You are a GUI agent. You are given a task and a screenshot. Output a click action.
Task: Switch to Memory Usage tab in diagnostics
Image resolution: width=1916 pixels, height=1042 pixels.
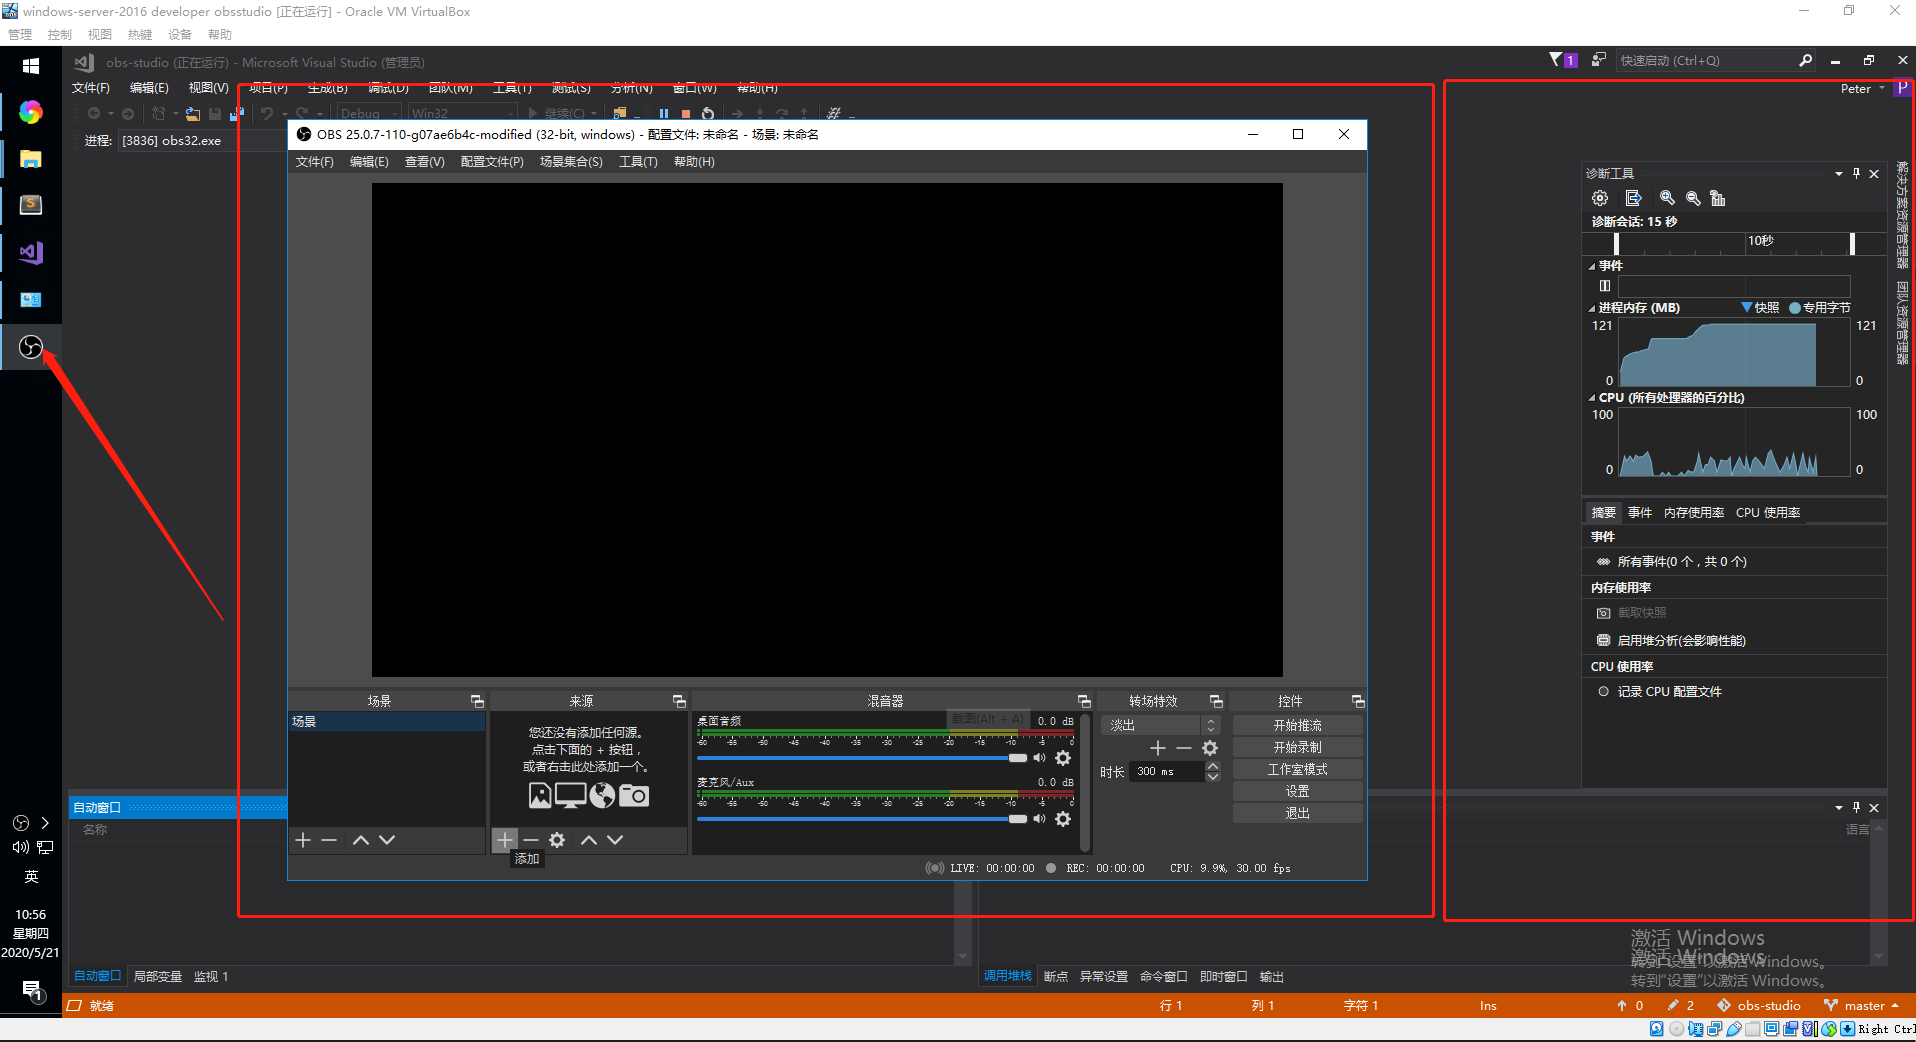(x=1693, y=512)
